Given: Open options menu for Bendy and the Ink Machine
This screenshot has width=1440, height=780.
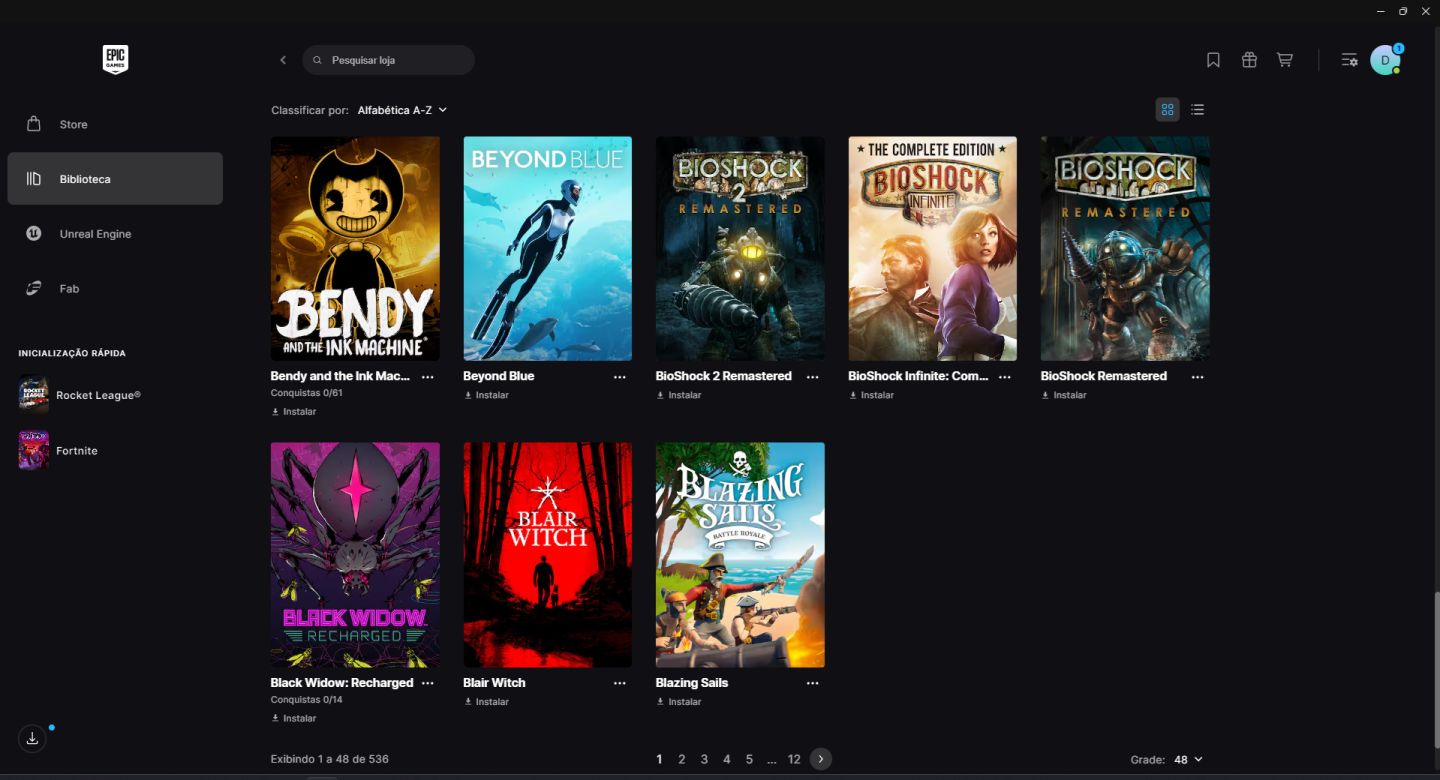Looking at the screenshot, I should [428, 377].
